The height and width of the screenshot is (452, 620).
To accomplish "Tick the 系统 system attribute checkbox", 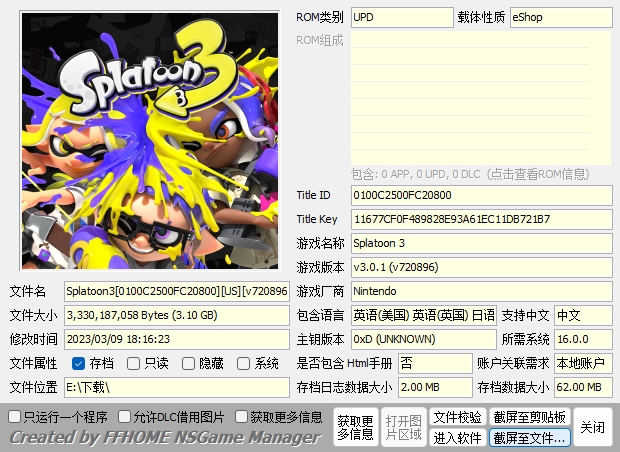I will click(244, 364).
